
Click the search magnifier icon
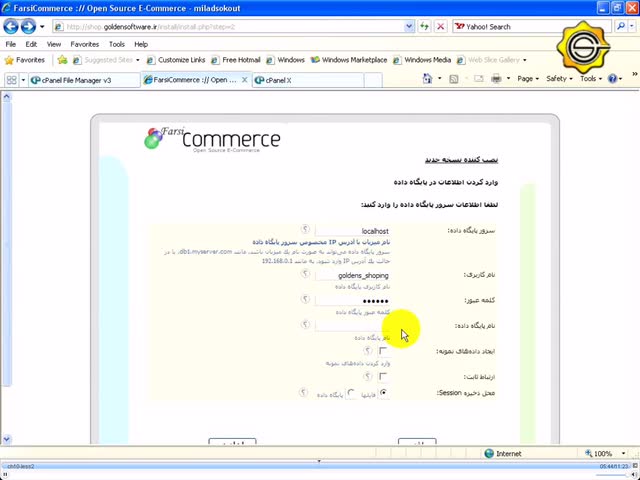pyautogui.click(x=621, y=27)
